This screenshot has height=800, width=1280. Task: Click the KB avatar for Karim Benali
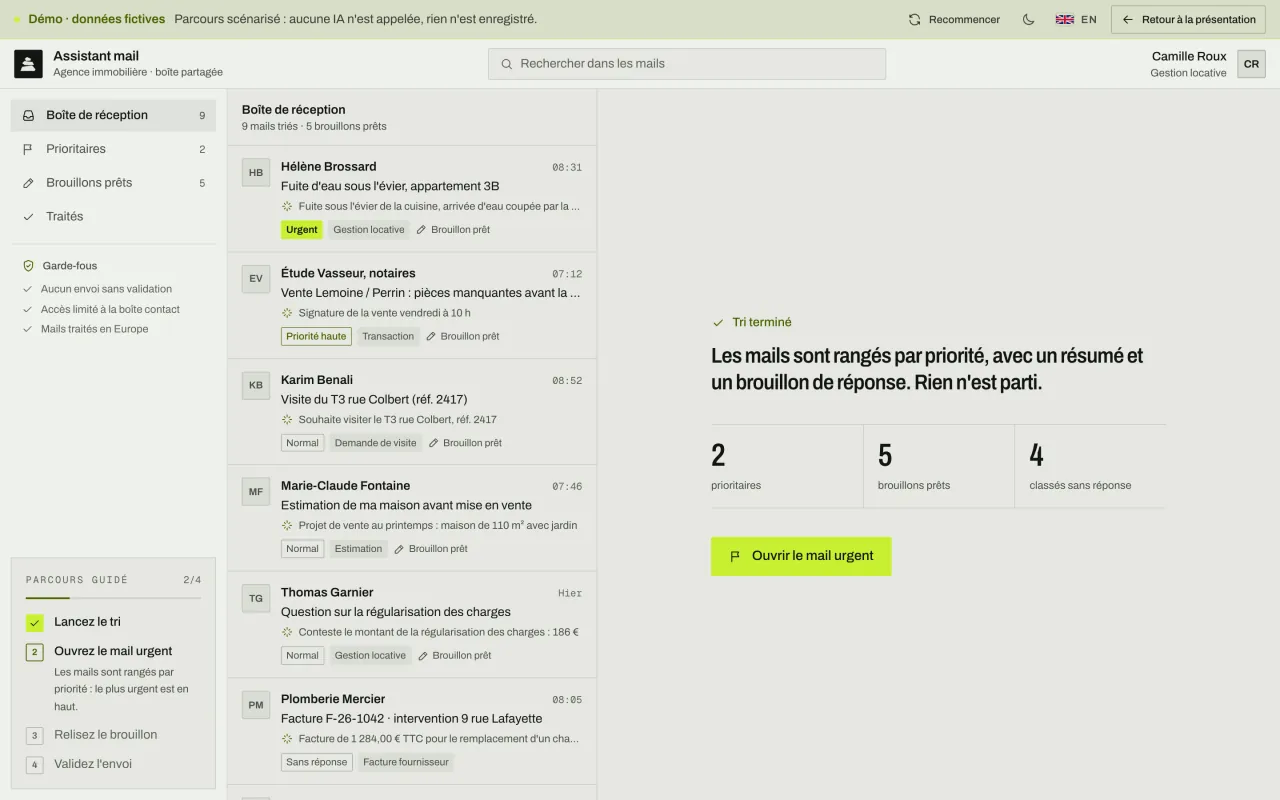click(x=256, y=385)
